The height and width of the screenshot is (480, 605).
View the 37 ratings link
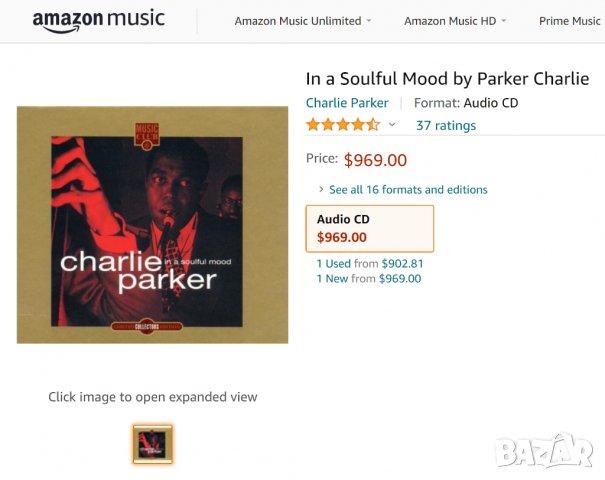click(x=446, y=125)
